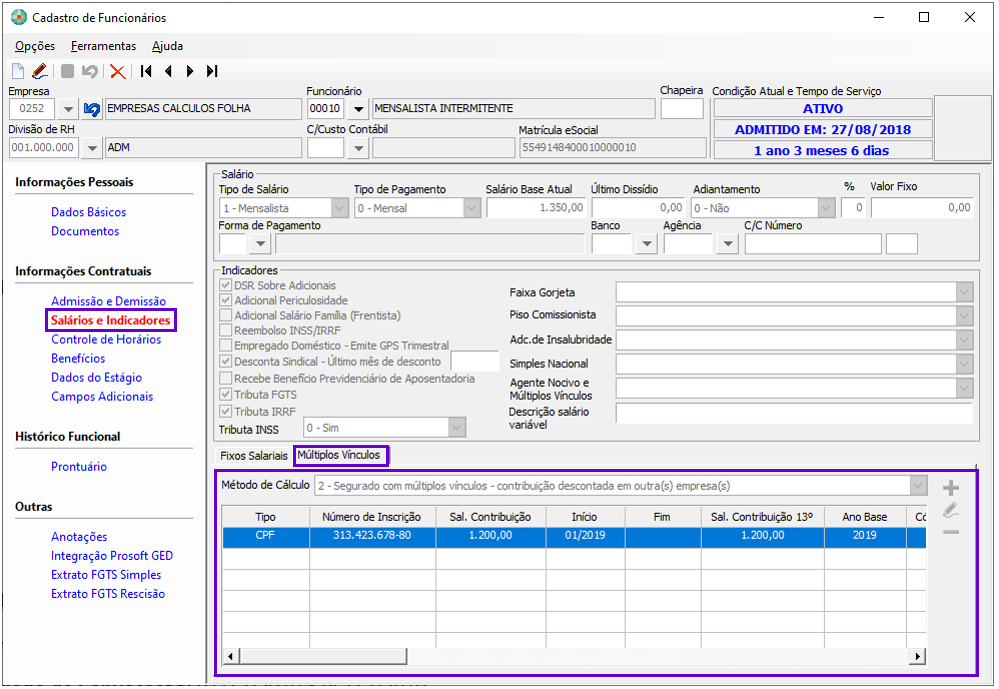
Task: Expand the Tipo de Pagamento combo box
Action: pyautogui.click(x=472, y=208)
